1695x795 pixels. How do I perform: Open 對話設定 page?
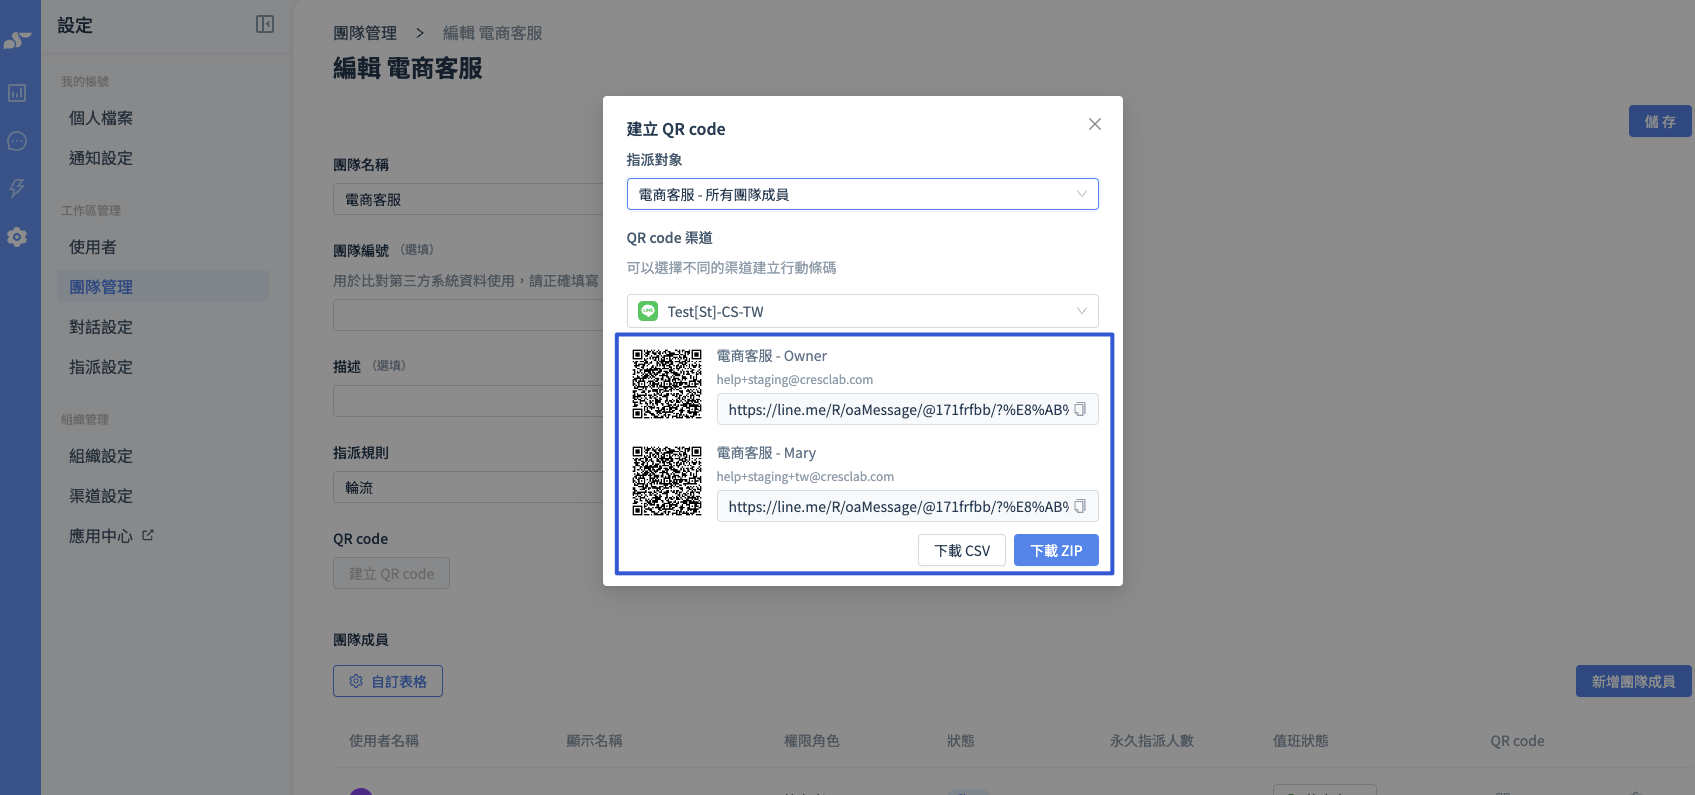point(101,327)
